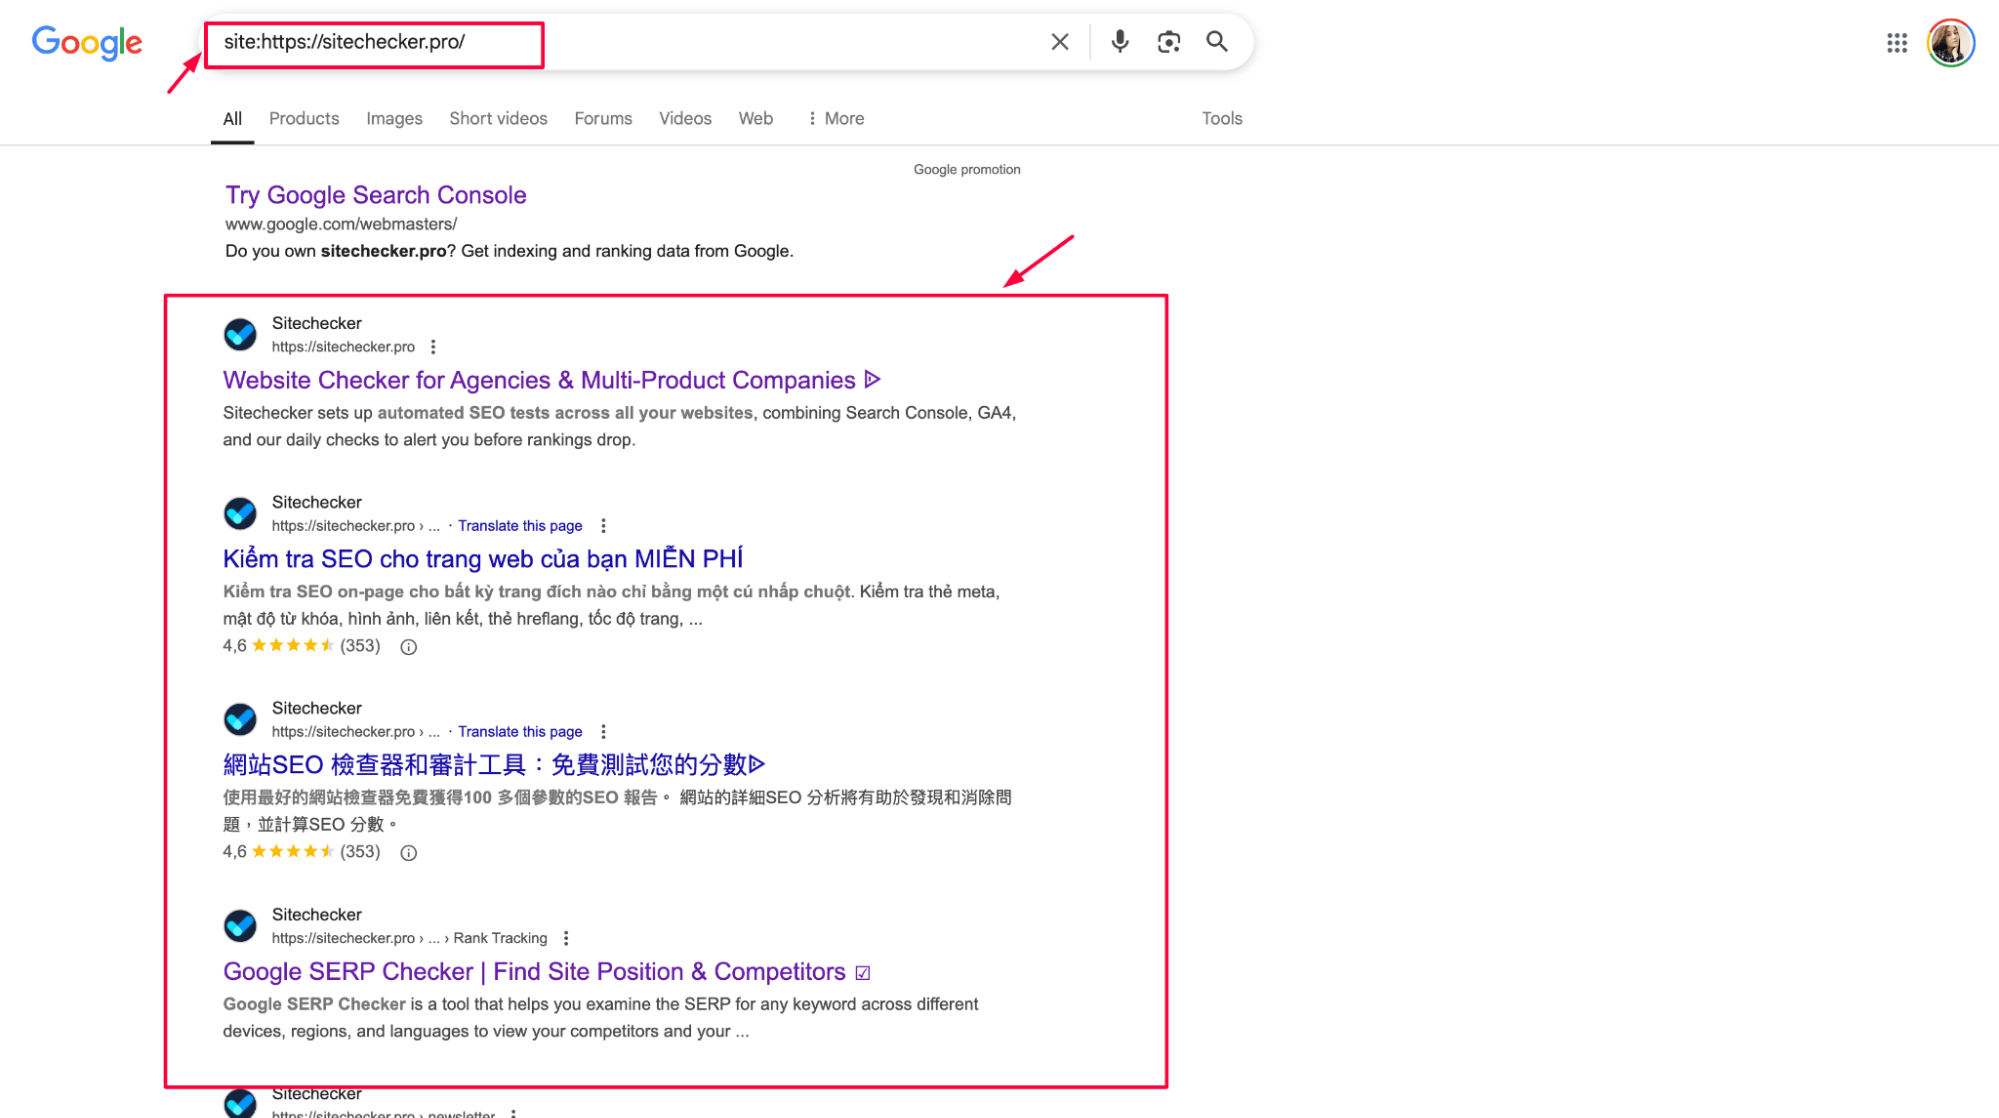
Task: Click rating info icon under Kiểm tra SEO result
Action: coord(408,647)
